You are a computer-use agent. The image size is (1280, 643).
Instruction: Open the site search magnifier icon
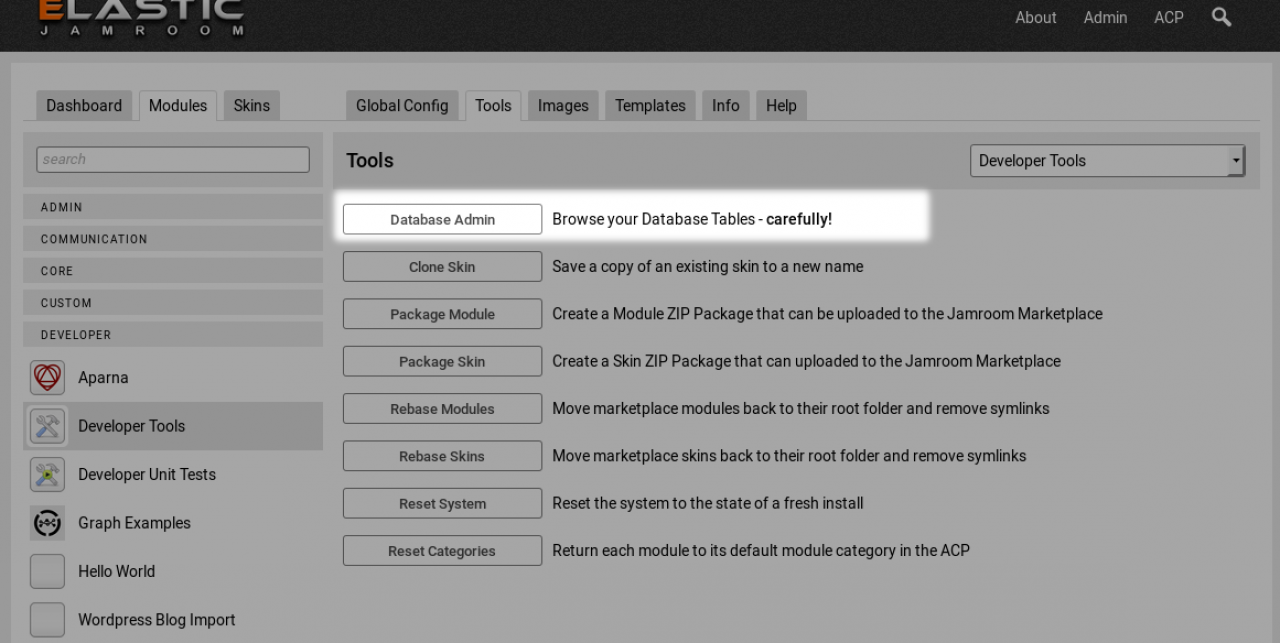coord(1221,17)
